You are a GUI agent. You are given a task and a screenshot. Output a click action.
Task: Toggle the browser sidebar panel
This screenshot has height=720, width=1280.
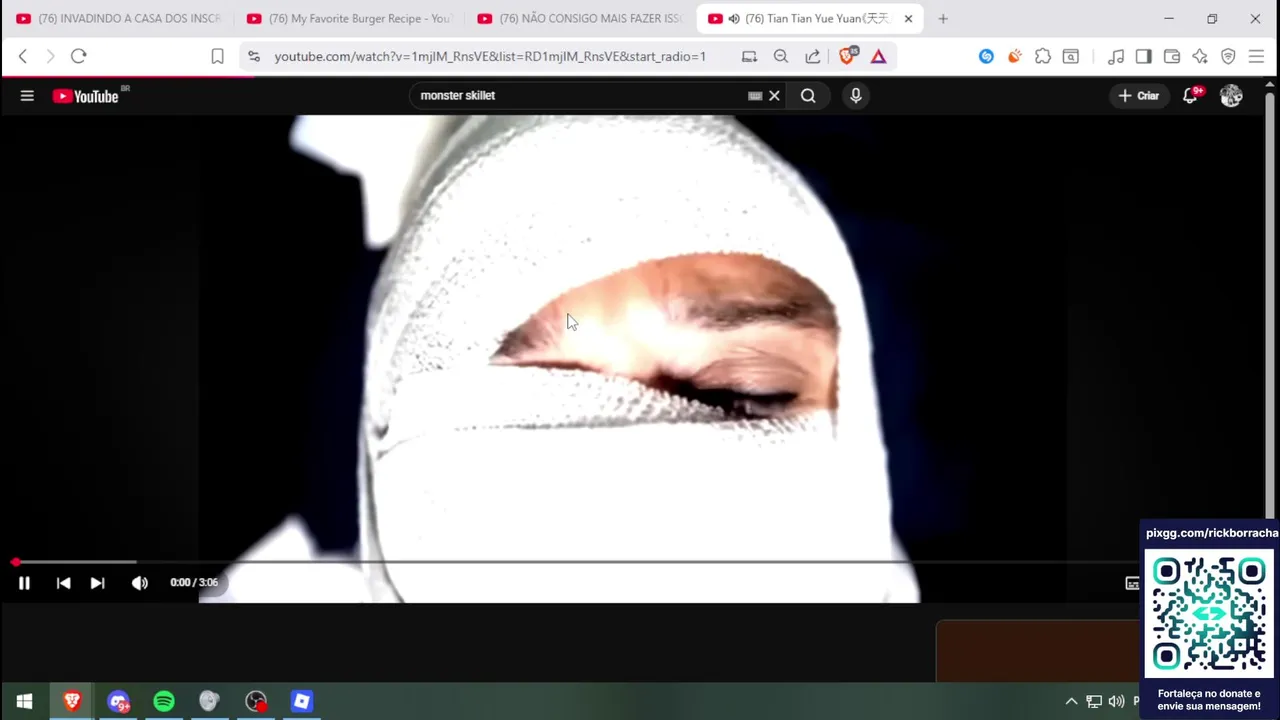pos(1144,57)
